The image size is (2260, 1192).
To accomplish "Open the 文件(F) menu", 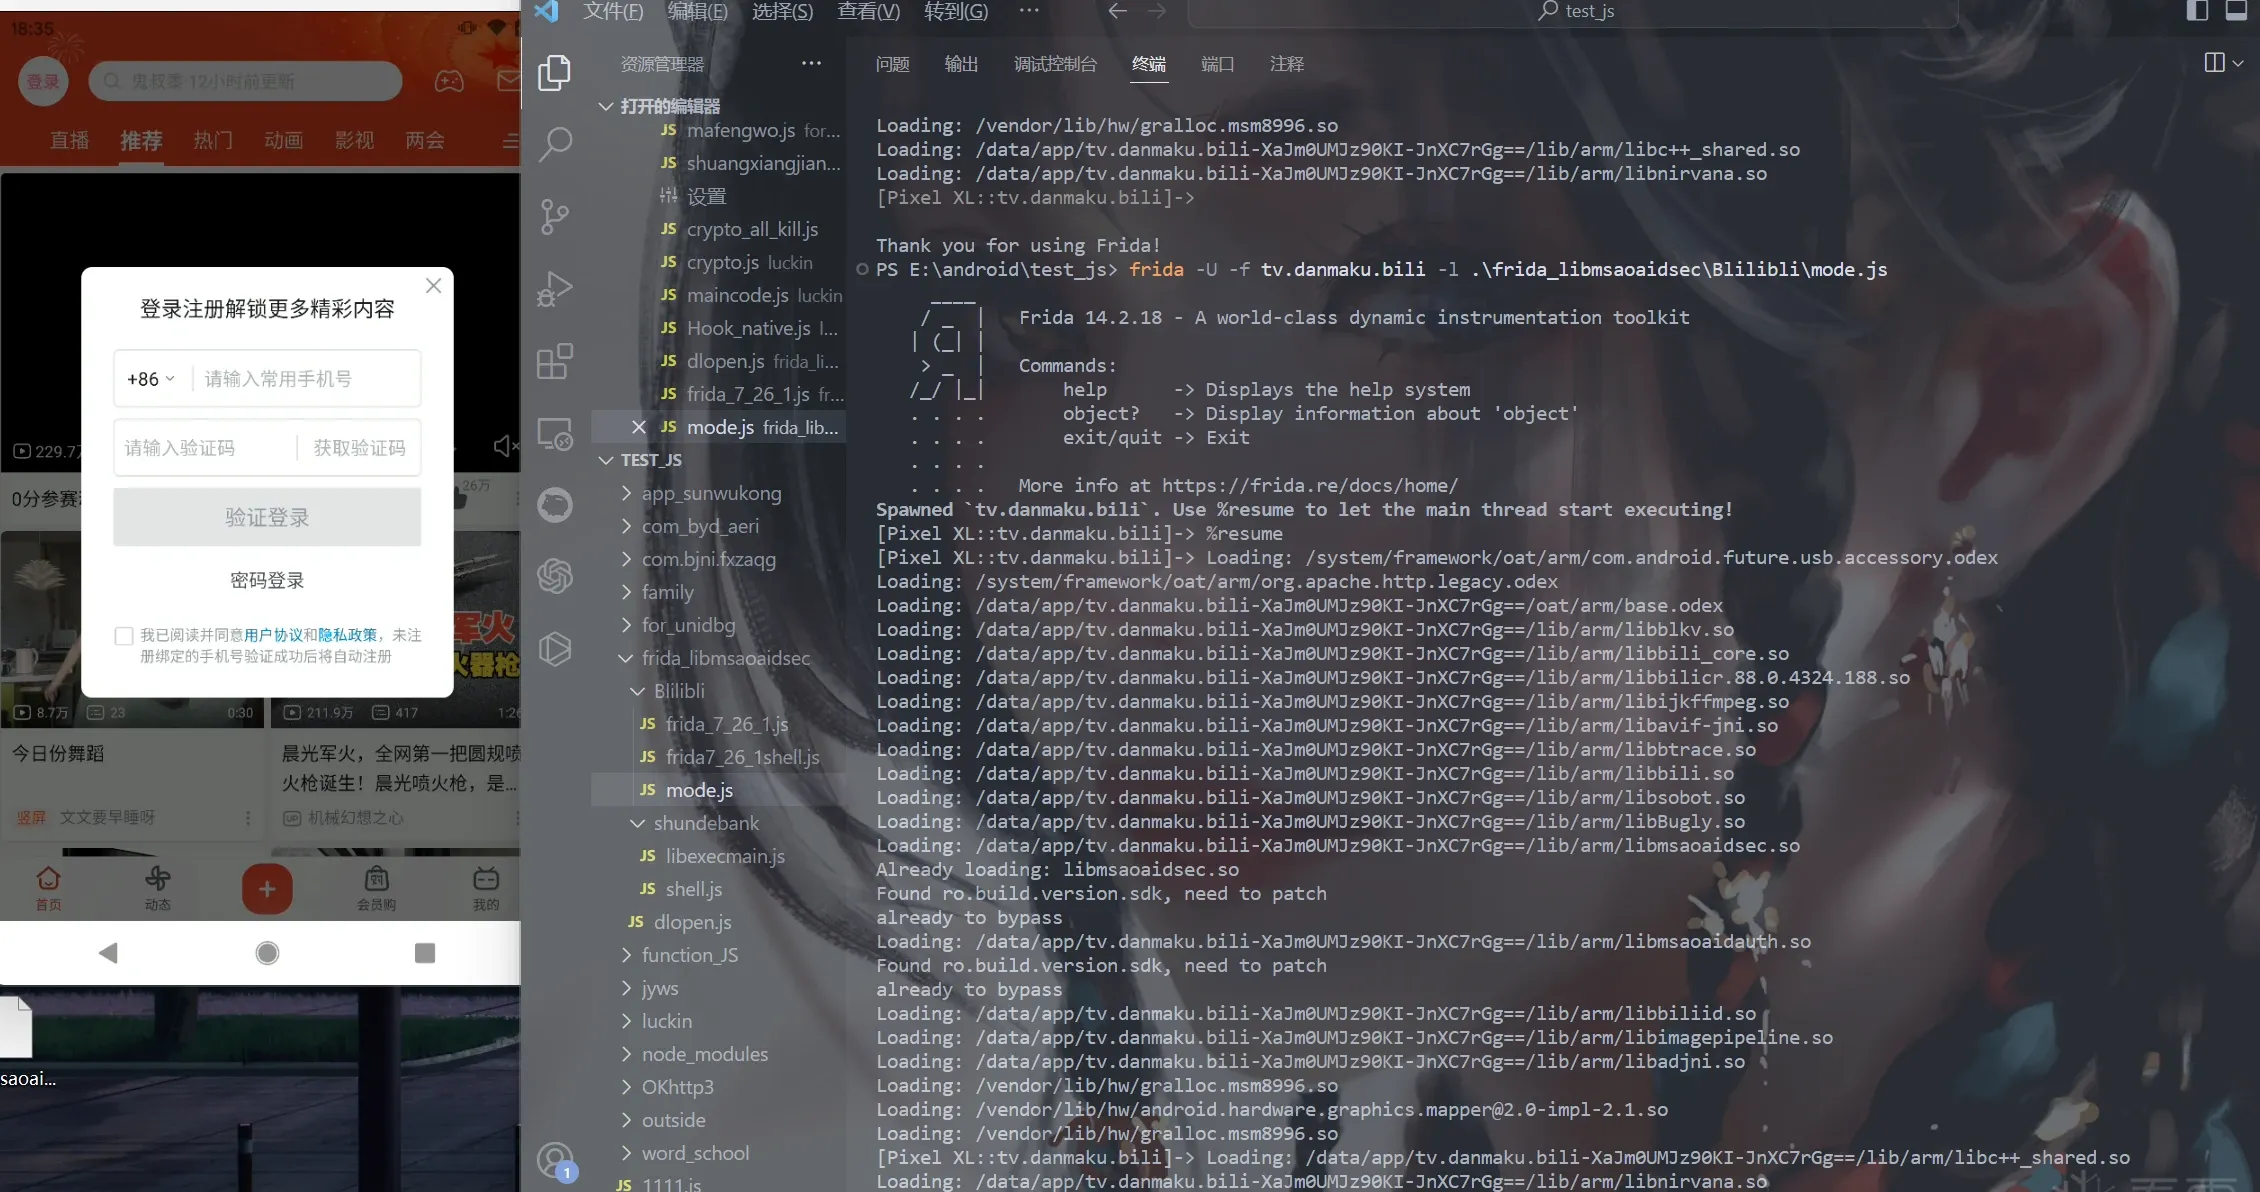I will pyautogui.click(x=613, y=11).
